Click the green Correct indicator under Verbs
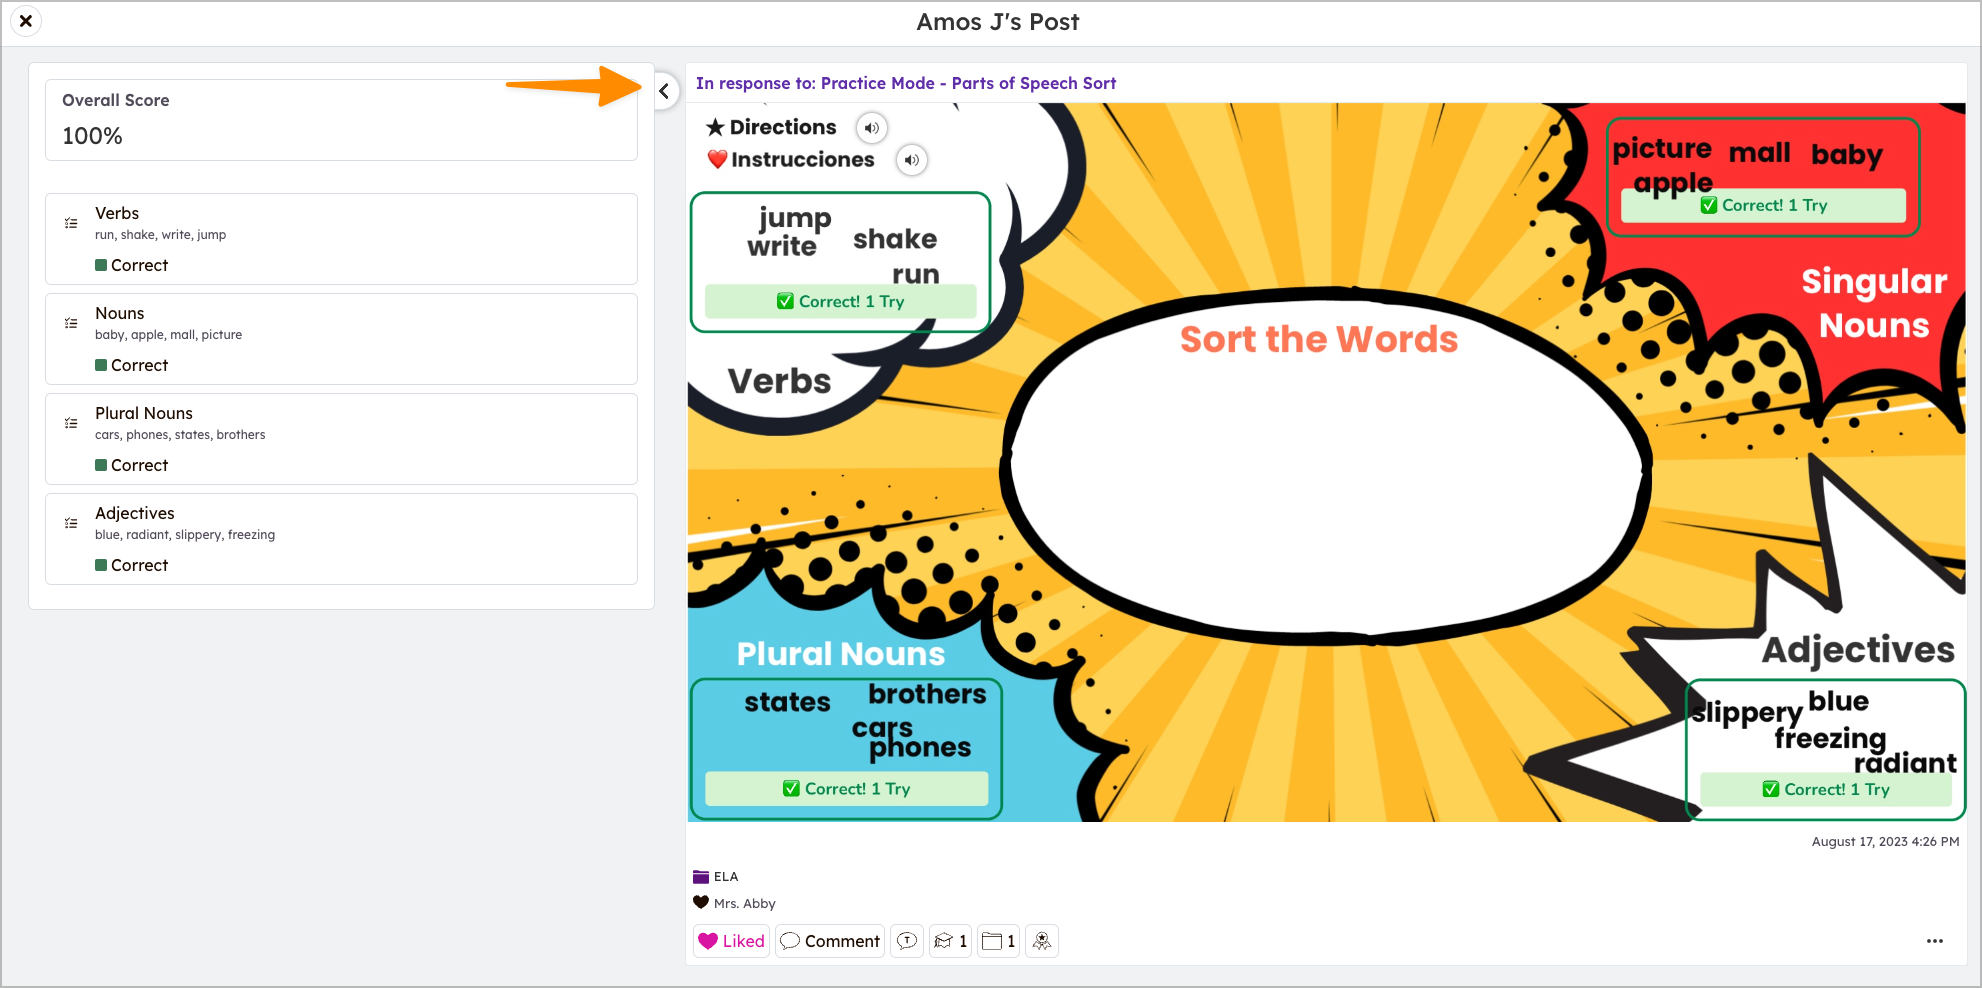 (132, 265)
